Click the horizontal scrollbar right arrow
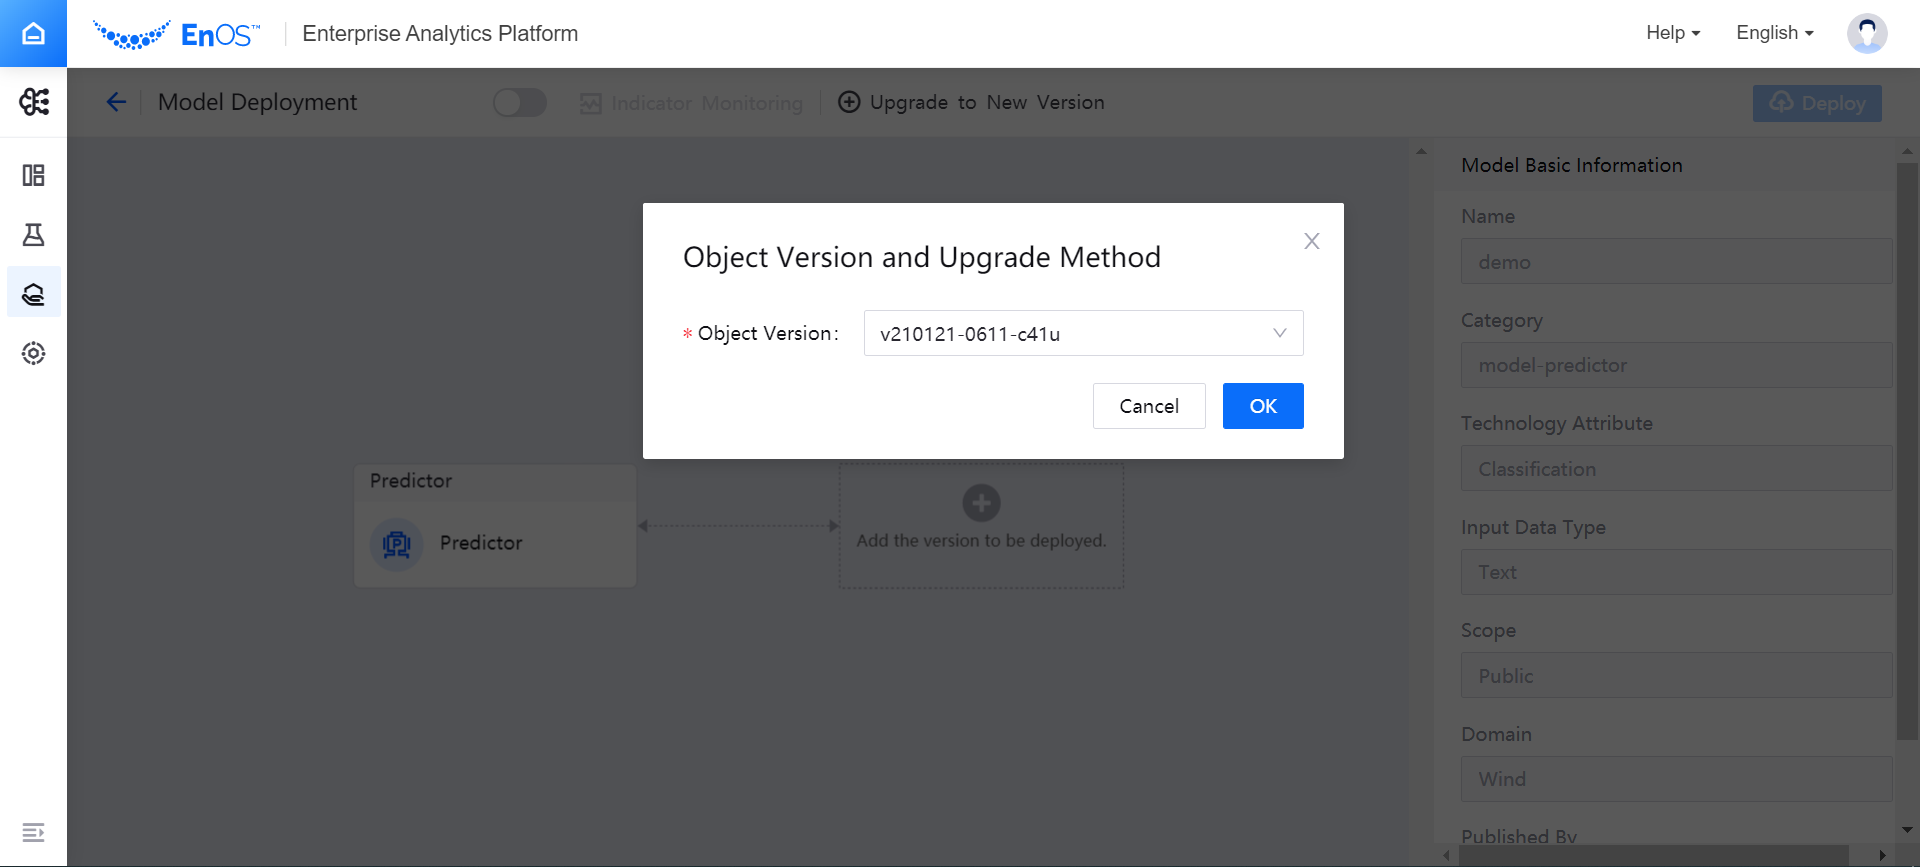The image size is (1920, 867). [1882, 855]
